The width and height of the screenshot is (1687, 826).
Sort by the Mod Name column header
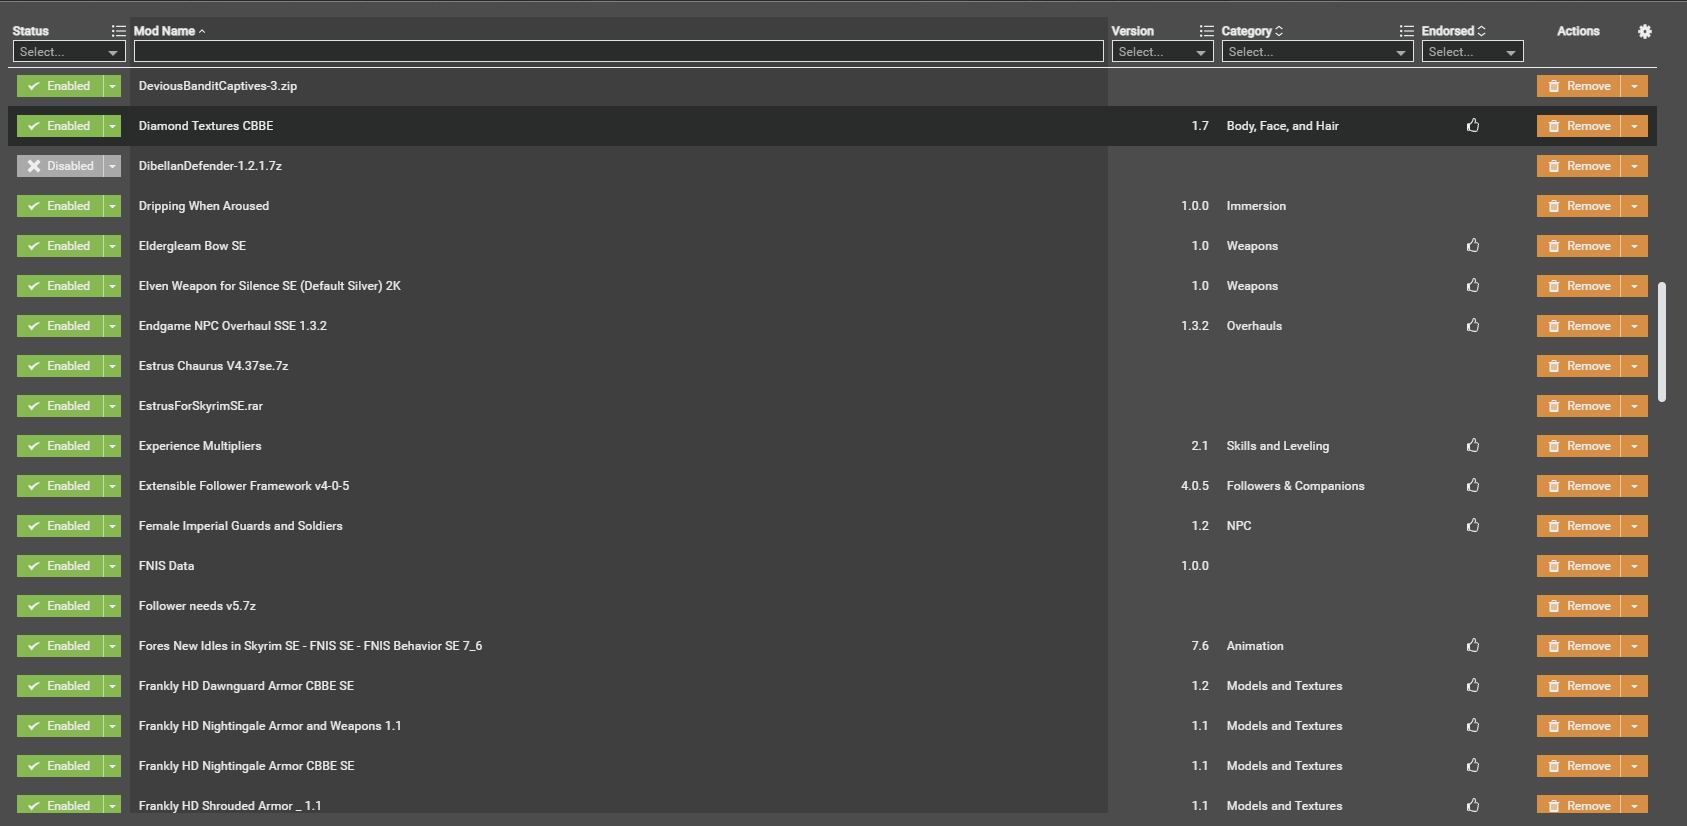[169, 31]
